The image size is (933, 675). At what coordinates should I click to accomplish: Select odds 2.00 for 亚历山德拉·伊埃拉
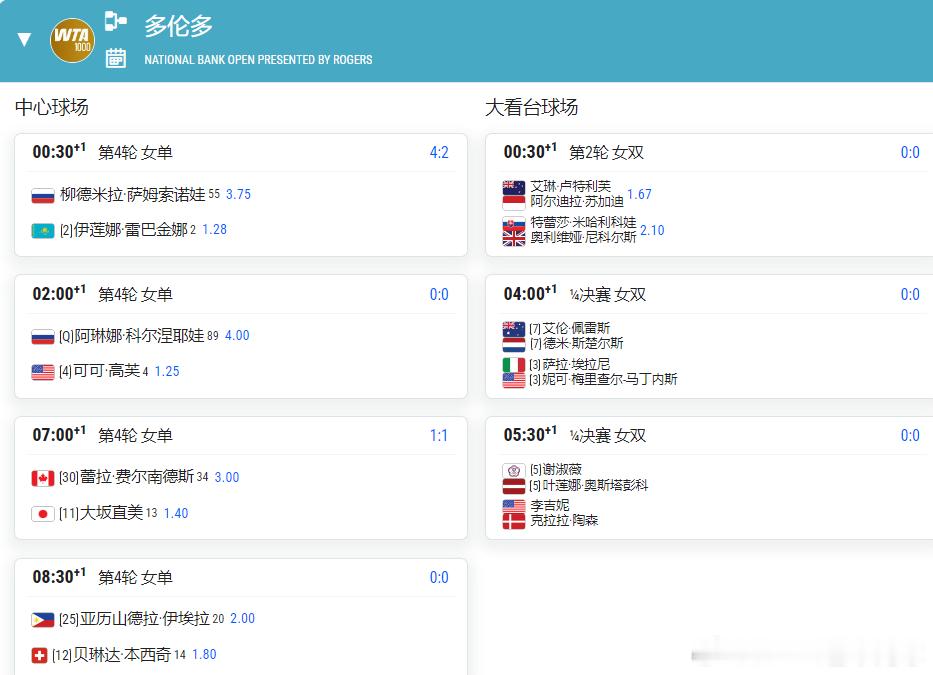(x=242, y=619)
